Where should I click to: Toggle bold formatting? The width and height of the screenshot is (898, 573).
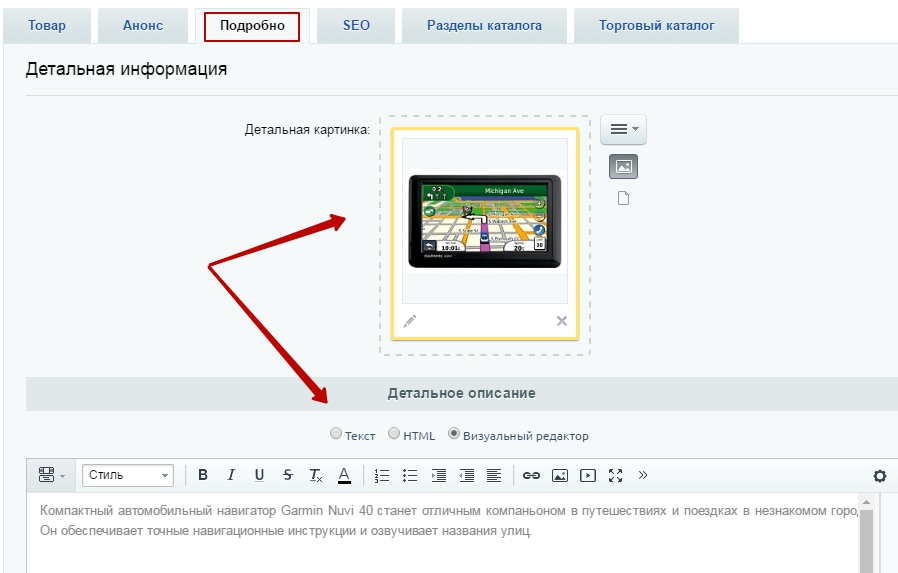pyautogui.click(x=203, y=475)
